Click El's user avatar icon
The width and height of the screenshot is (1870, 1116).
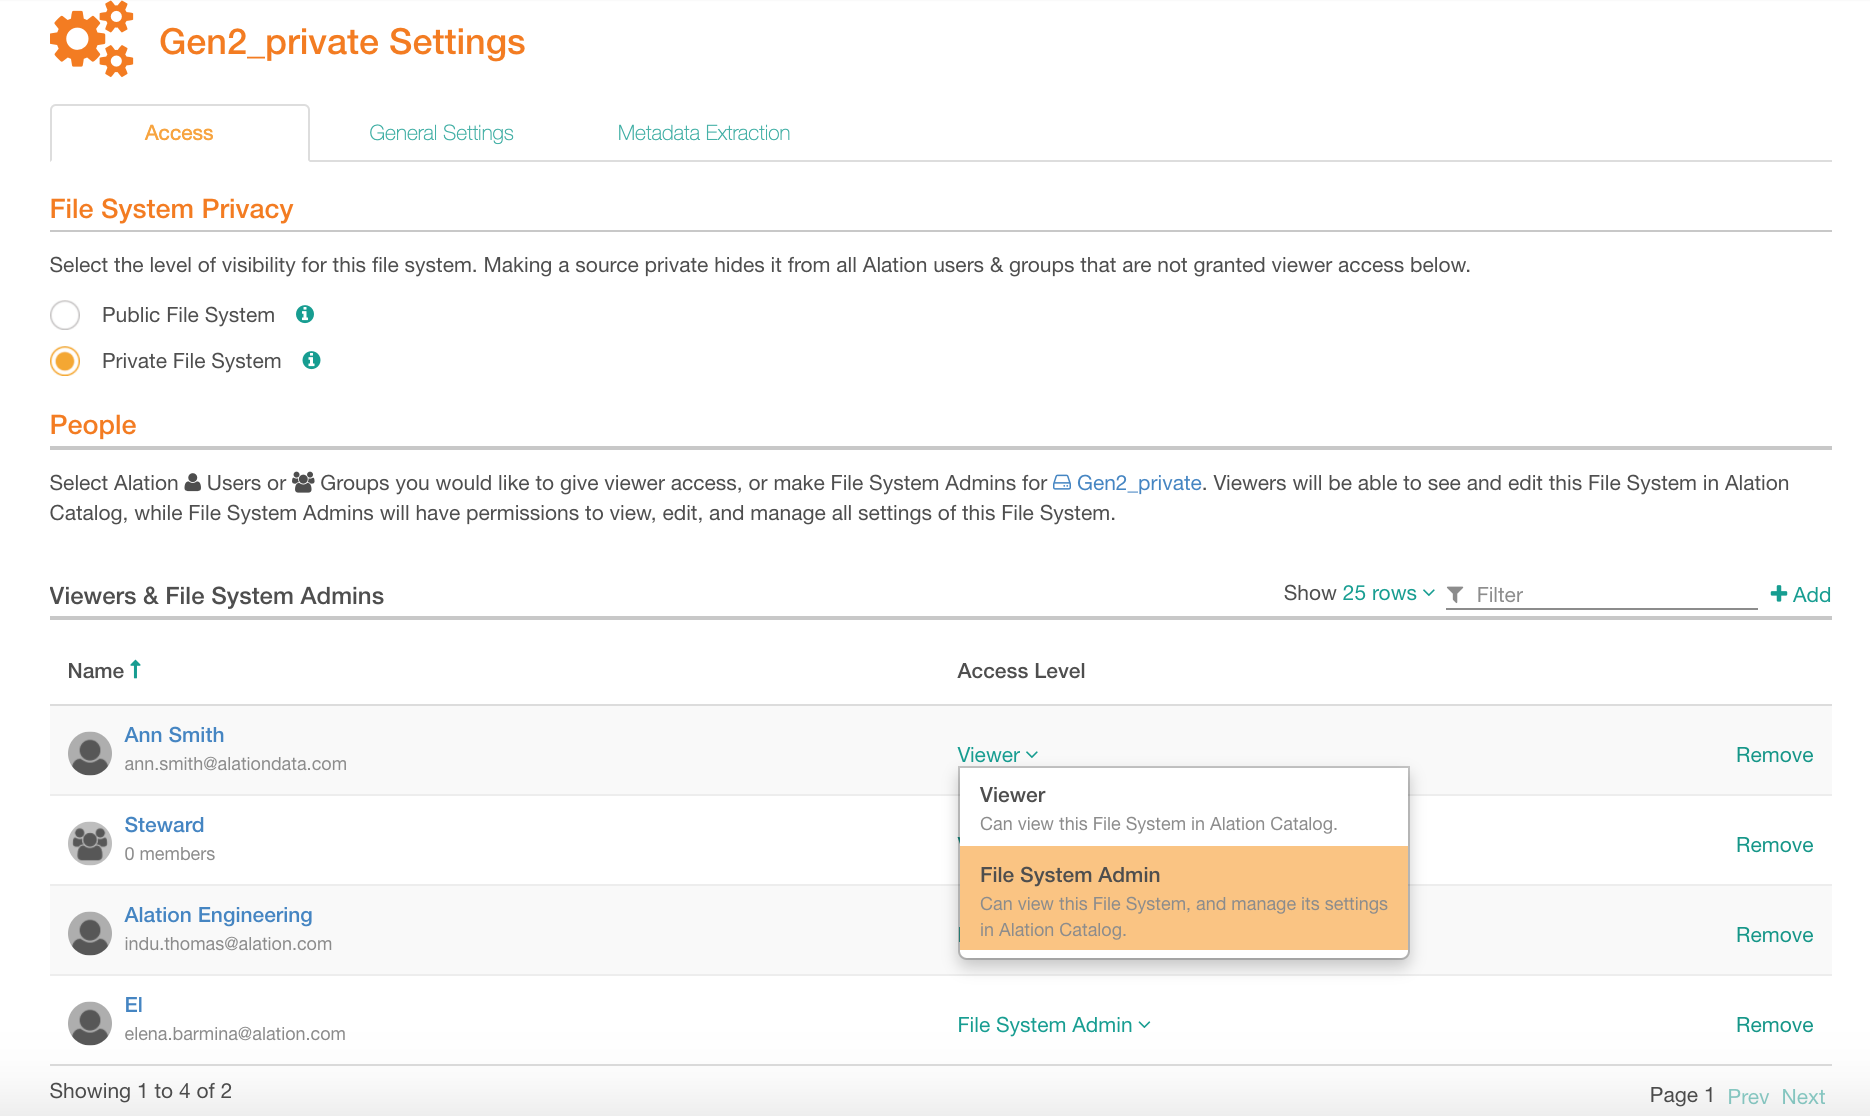(x=90, y=1023)
